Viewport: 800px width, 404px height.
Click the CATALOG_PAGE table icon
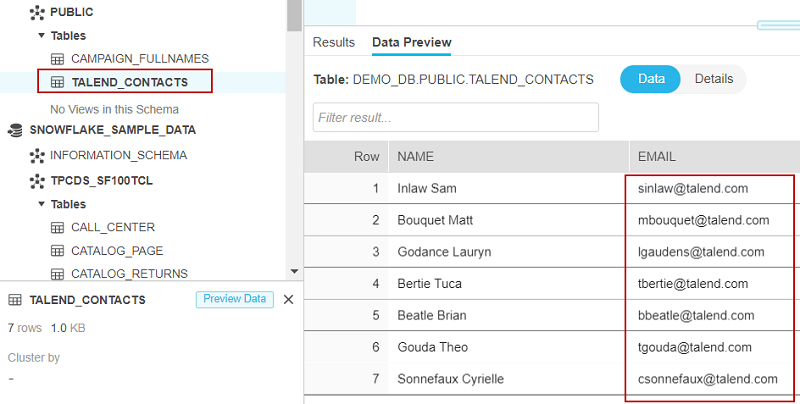pos(58,251)
